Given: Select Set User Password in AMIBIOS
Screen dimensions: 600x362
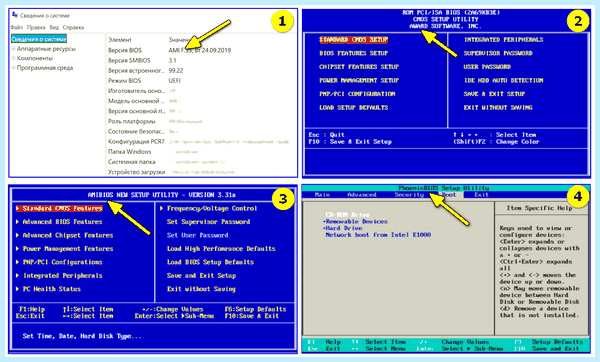Looking at the screenshot, I should 197,235.
